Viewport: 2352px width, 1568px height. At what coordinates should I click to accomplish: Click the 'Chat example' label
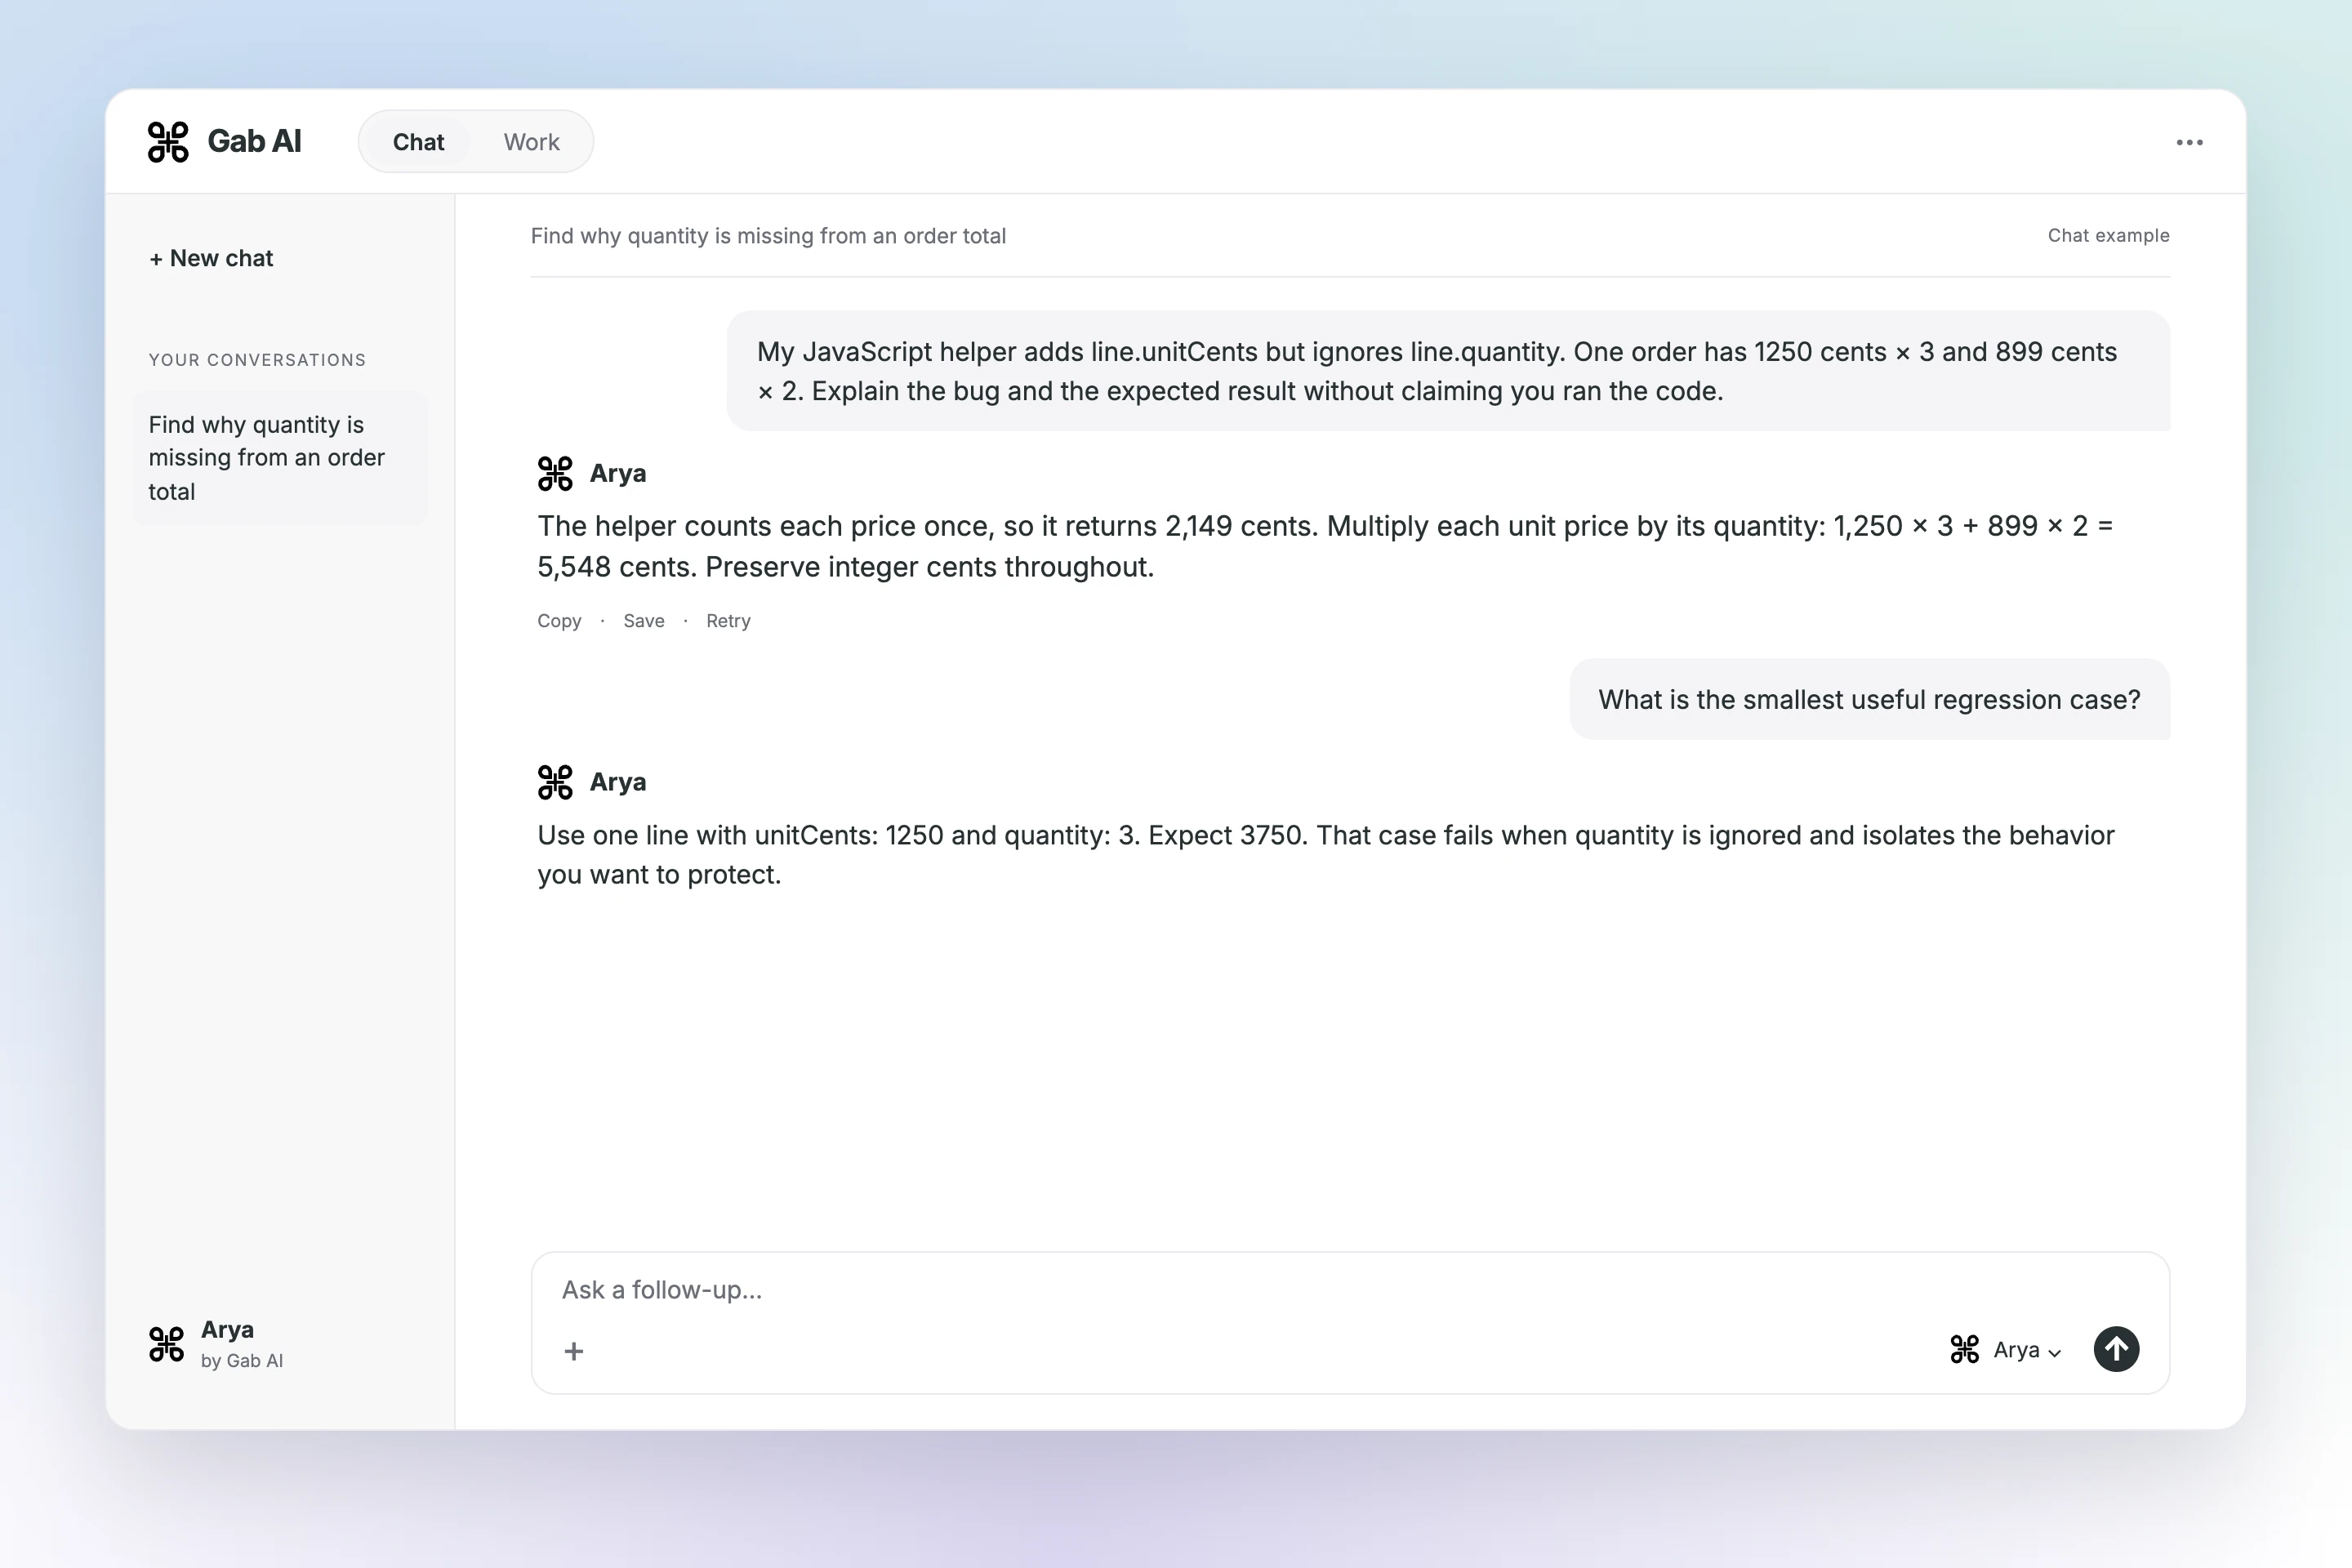point(2108,236)
